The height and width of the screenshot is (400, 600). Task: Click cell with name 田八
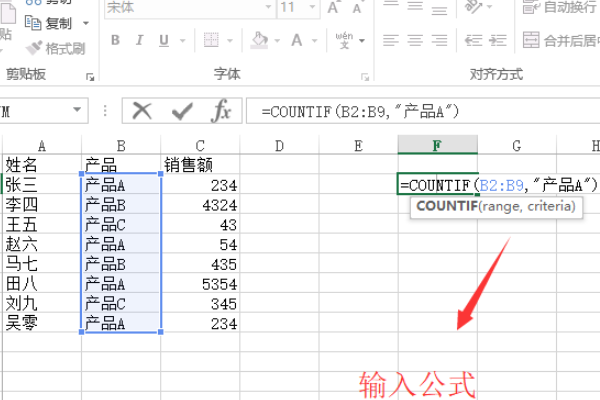(x=42, y=284)
